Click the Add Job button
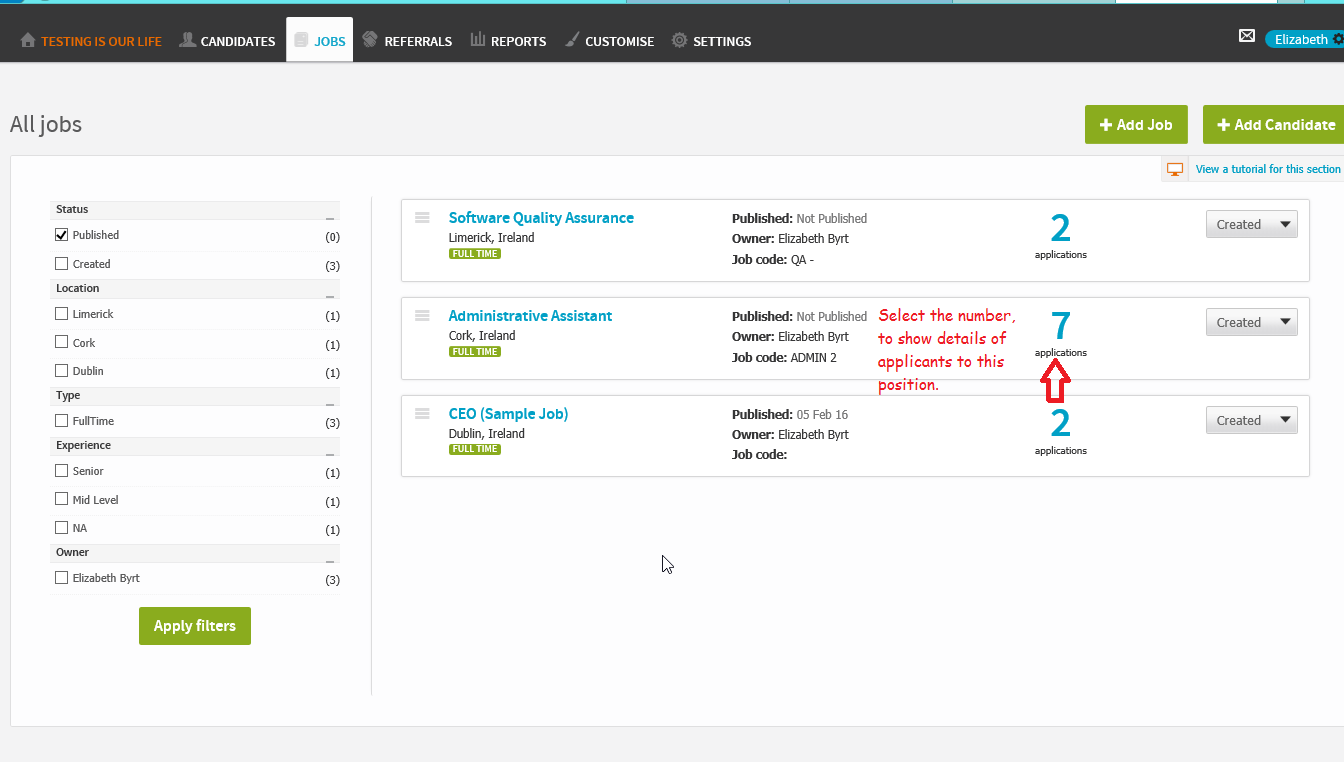This screenshot has width=1344, height=762. coord(1135,125)
